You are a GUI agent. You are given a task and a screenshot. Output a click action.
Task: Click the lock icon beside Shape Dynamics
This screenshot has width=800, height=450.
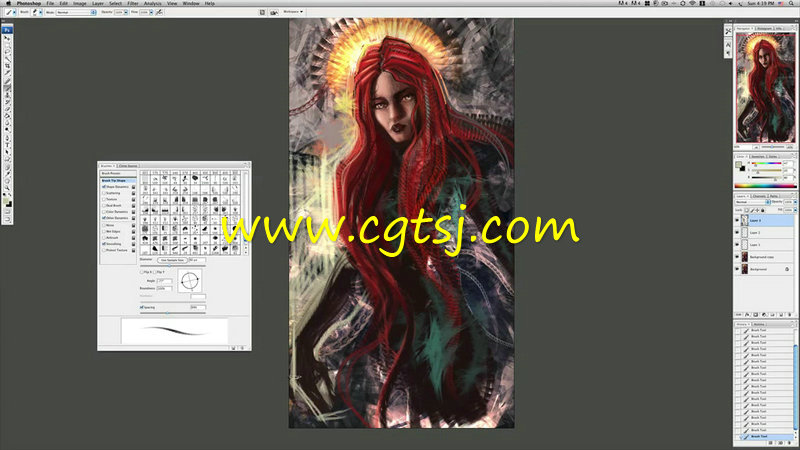[134, 187]
